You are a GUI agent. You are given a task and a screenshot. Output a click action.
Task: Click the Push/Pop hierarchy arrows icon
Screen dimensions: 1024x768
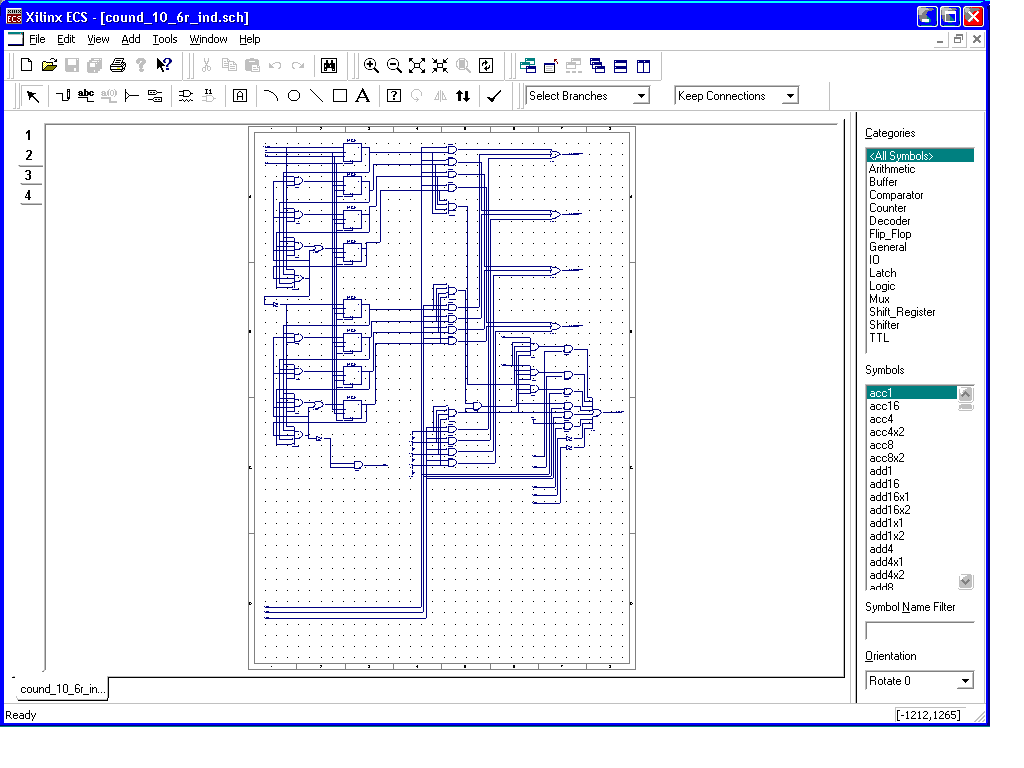tap(463, 96)
